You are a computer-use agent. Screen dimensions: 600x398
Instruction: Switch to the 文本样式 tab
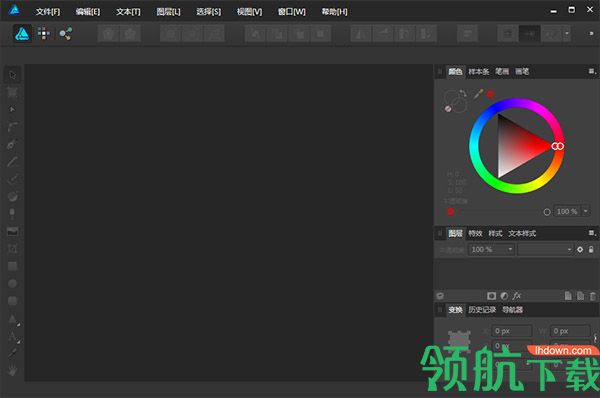(522, 233)
